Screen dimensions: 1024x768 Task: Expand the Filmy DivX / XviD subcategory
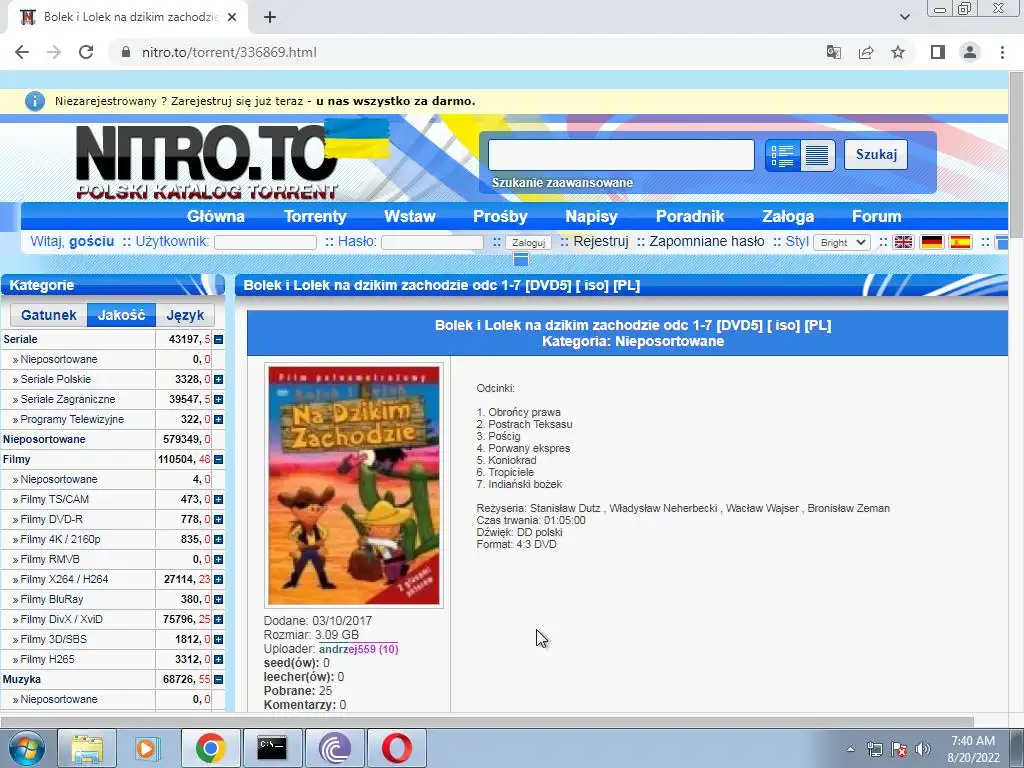(x=219, y=620)
